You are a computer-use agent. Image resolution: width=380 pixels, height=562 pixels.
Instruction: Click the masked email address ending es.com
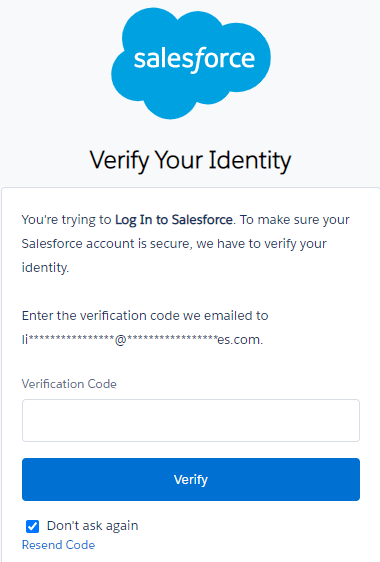[142, 339]
